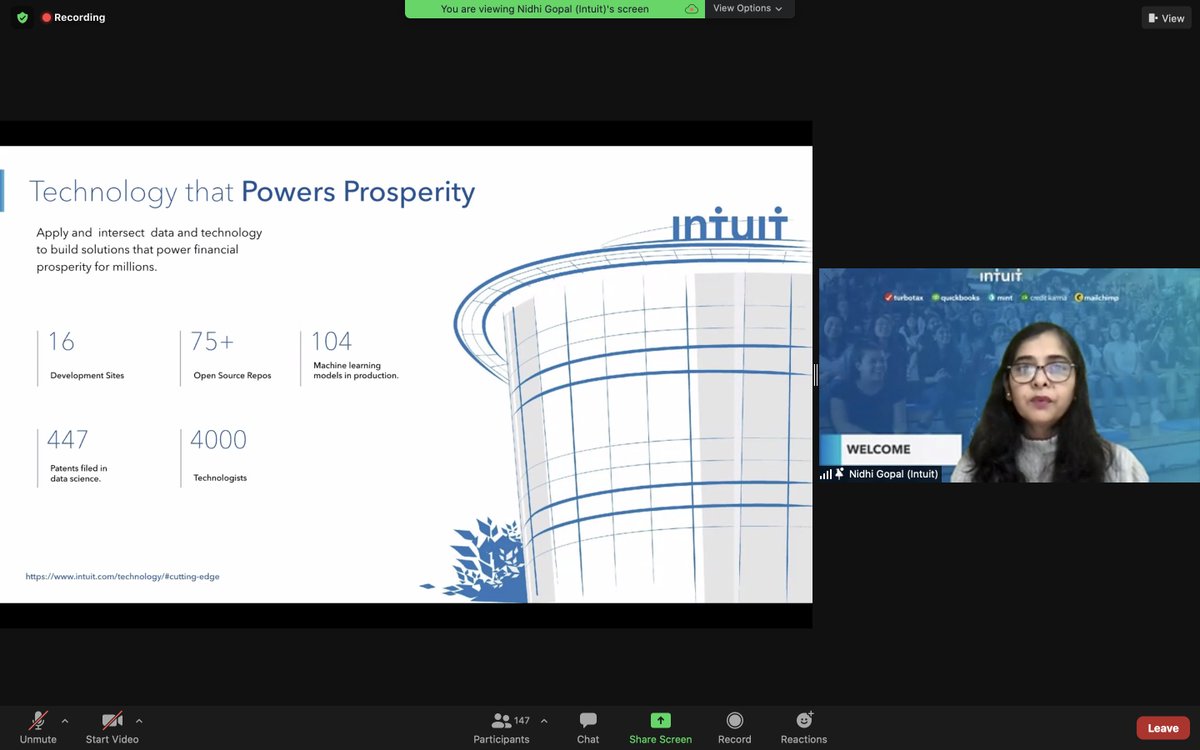Click the pin icon beside Nidhi Gopal name
Viewport: 1200px width, 750px height.
coord(840,474)
